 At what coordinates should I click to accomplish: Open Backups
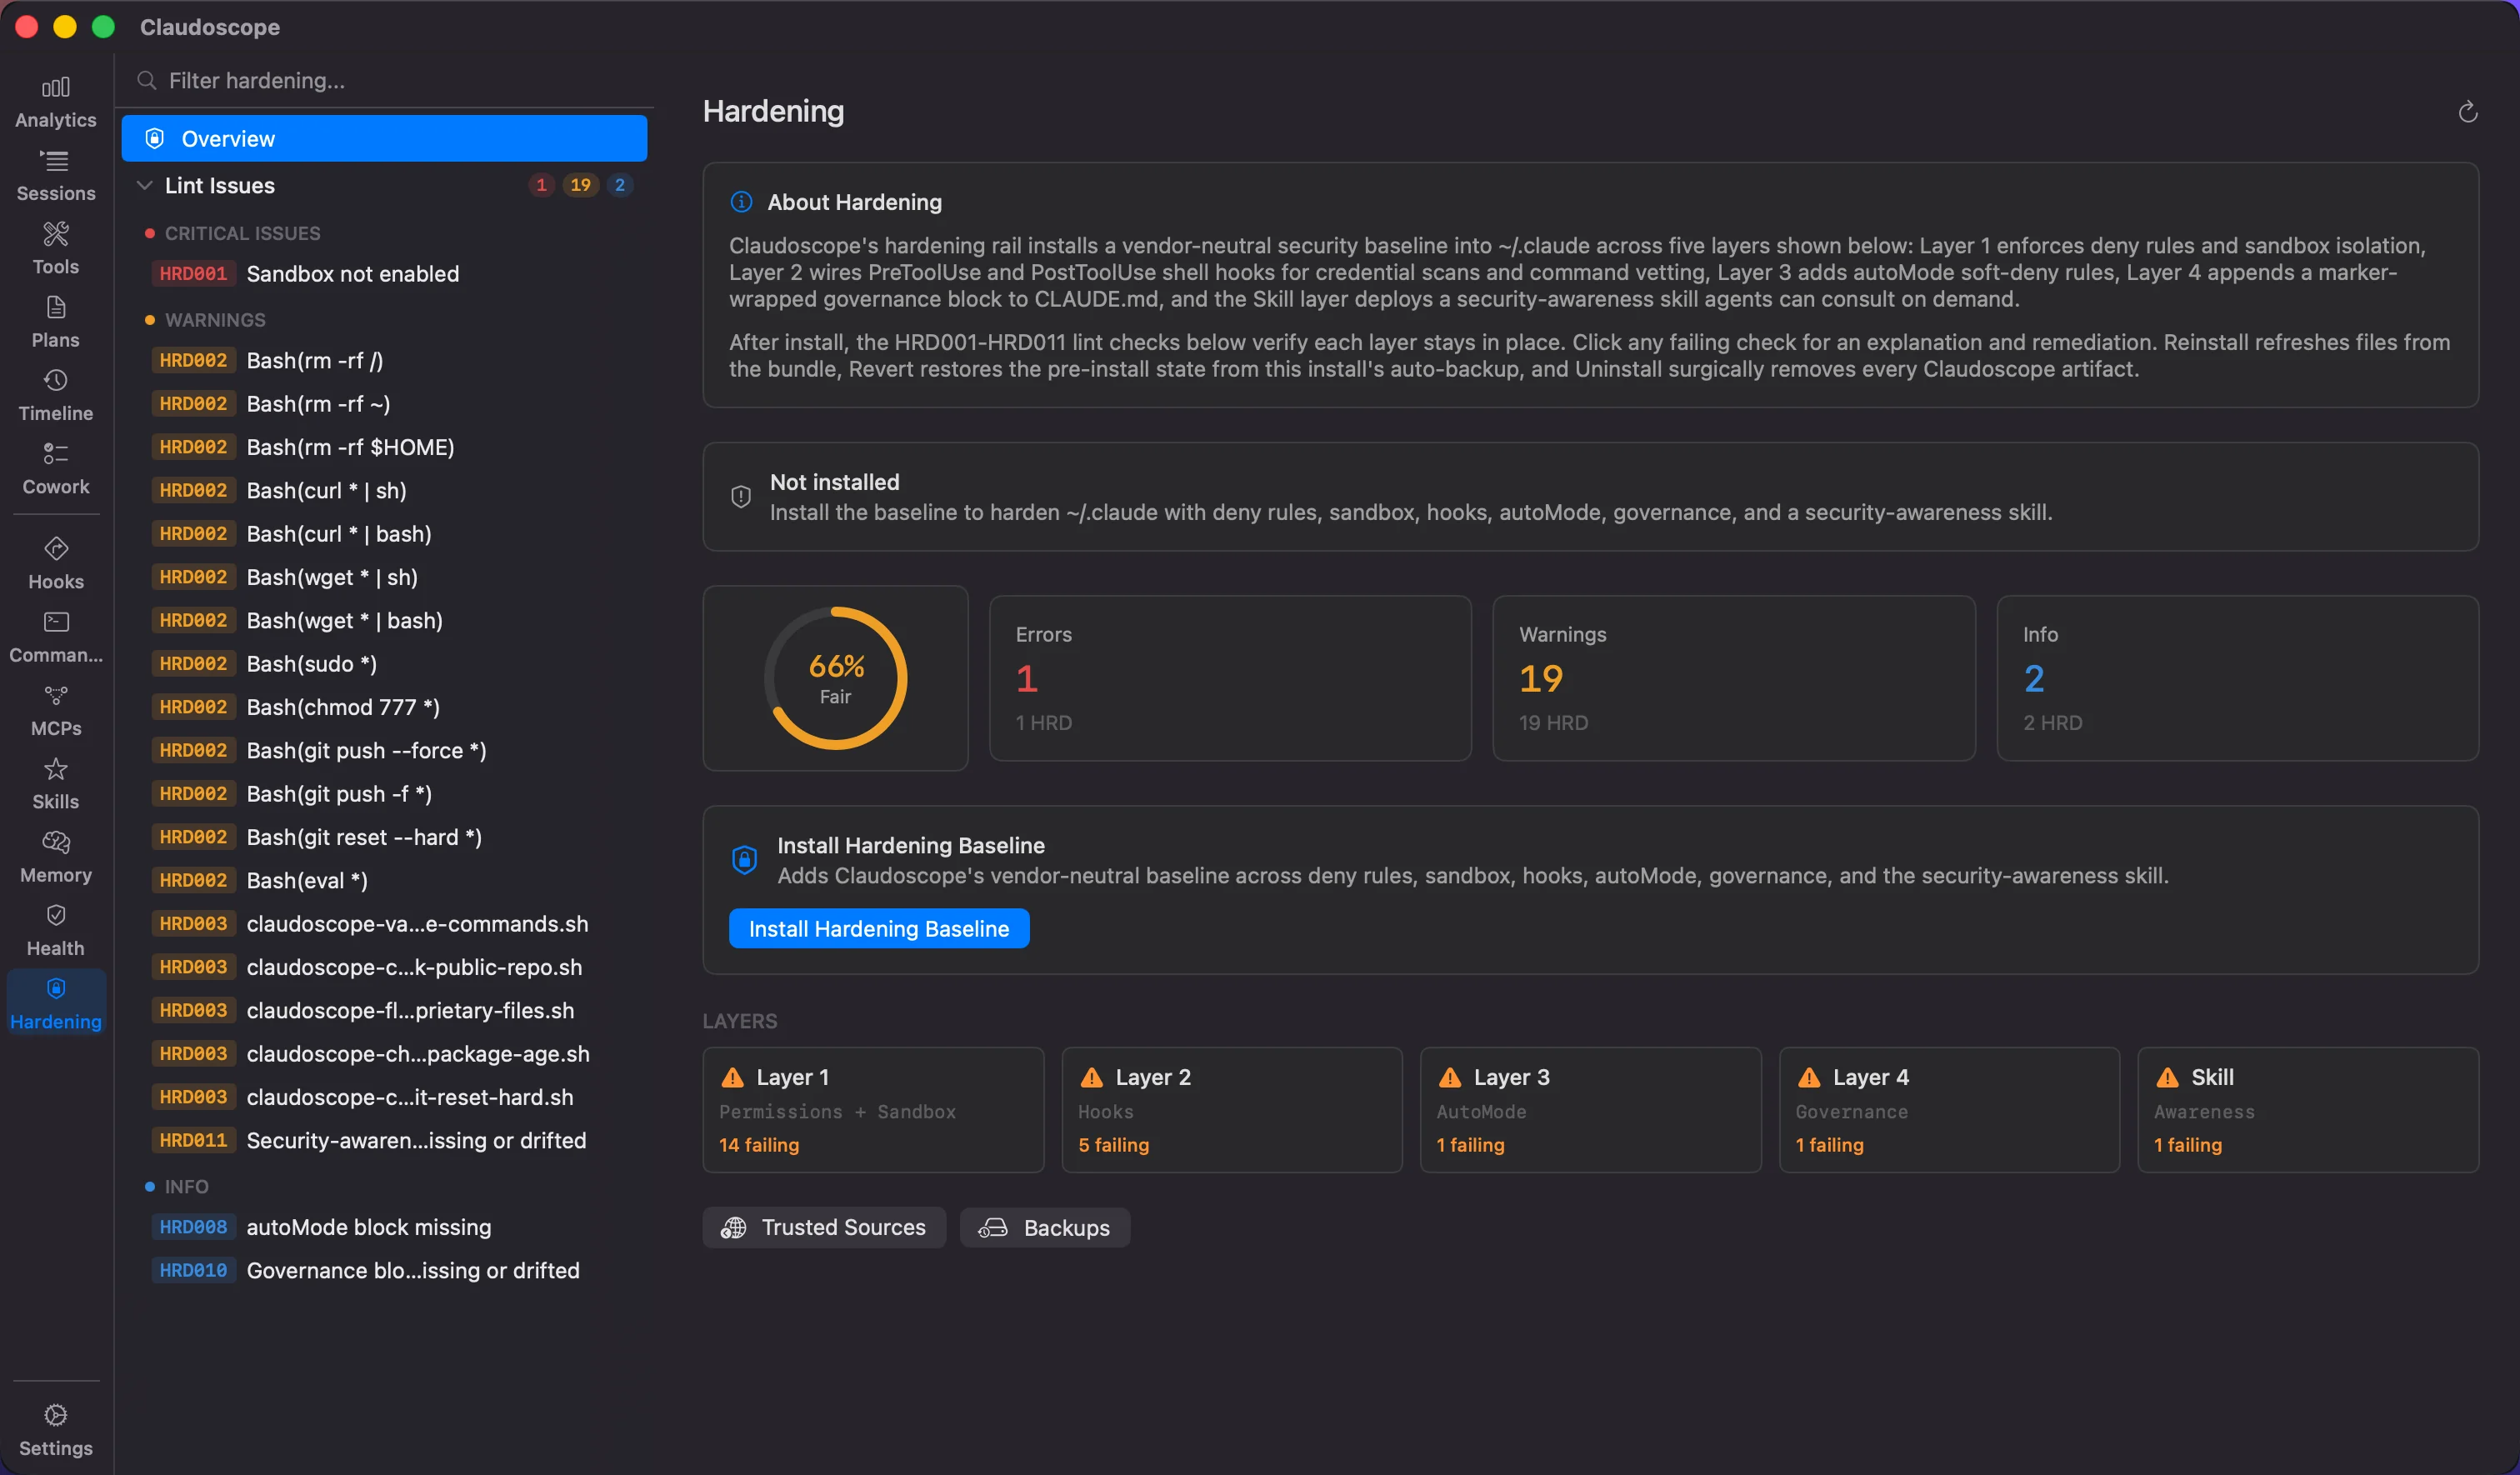pos(1045,1227)
